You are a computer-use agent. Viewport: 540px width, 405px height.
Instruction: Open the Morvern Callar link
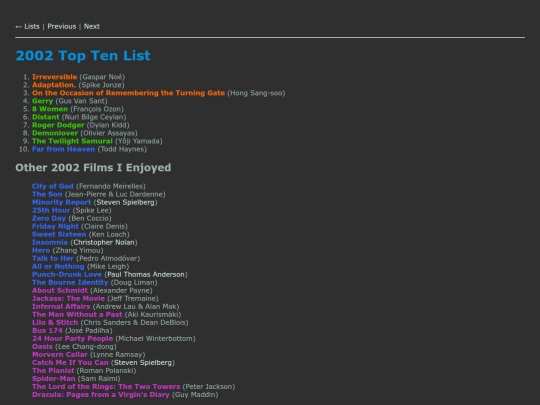tap(60, 355)
